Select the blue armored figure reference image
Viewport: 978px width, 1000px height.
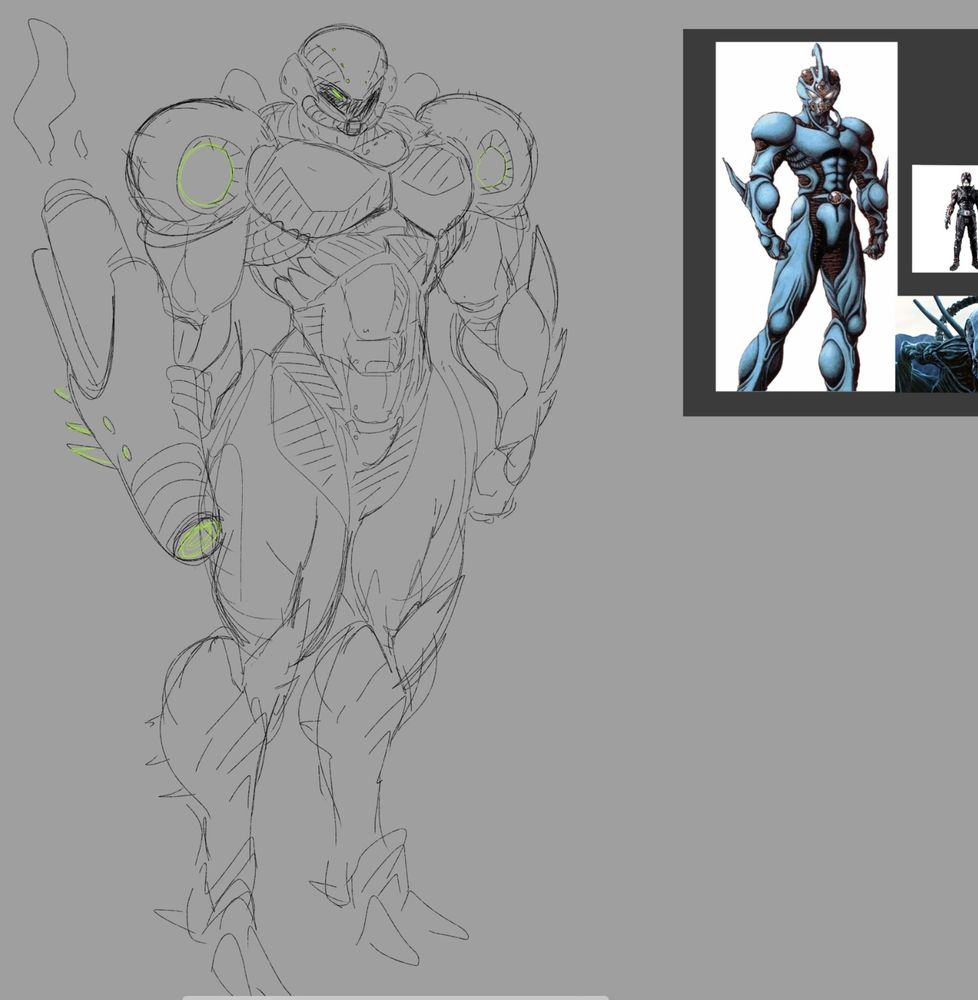coord(806,217)
